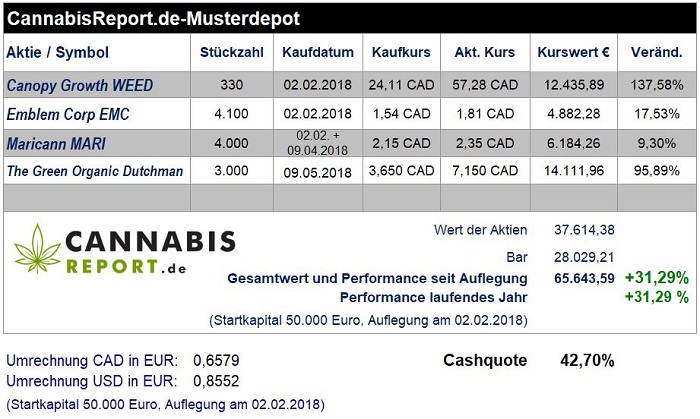
Task: Click the Veränd. column header
Action: [657, 52]
